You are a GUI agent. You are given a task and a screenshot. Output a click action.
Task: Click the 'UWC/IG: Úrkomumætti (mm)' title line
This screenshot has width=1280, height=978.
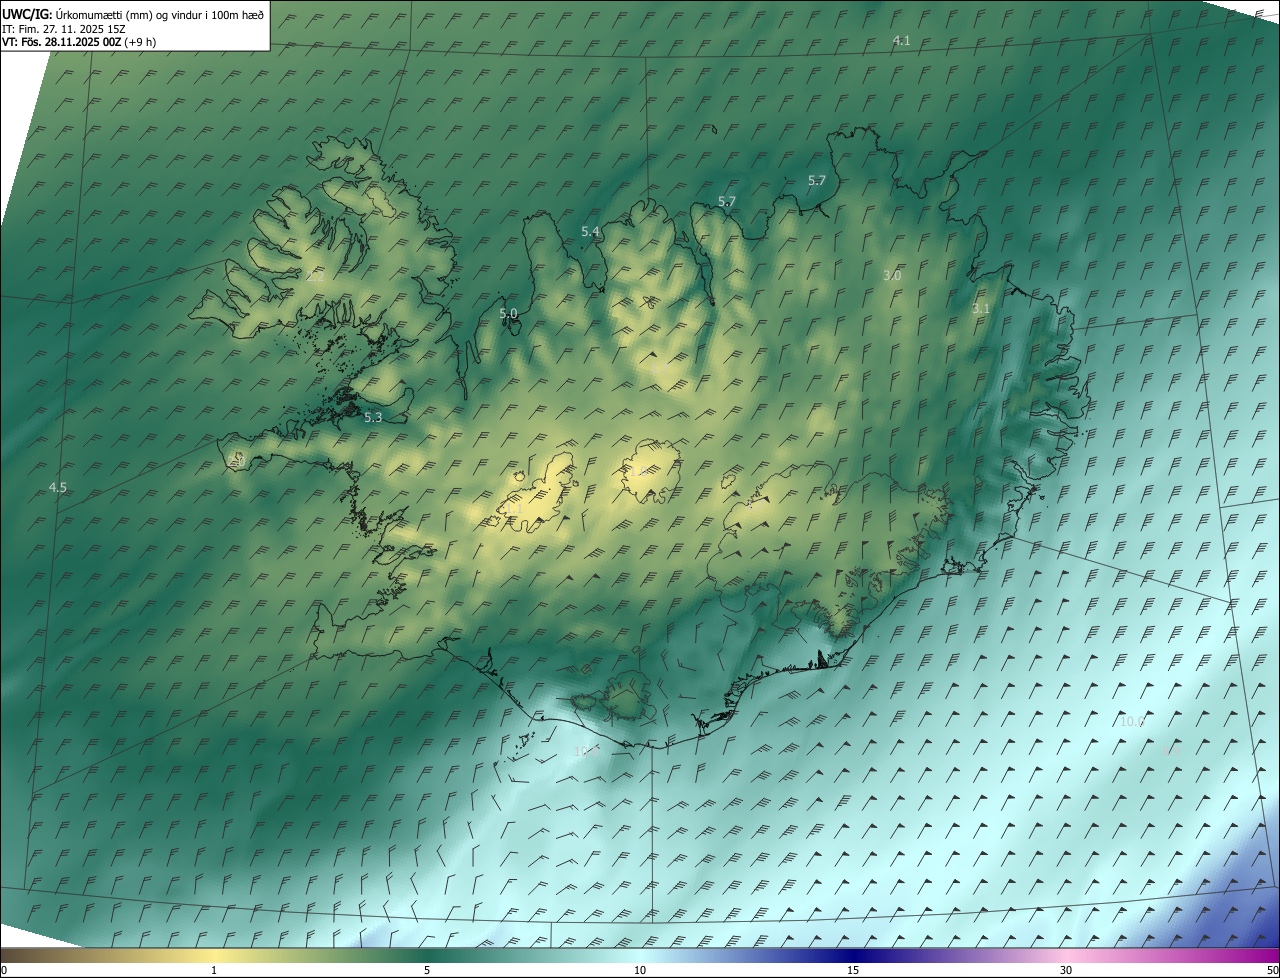pyautogui.click(x=133, y=14)
